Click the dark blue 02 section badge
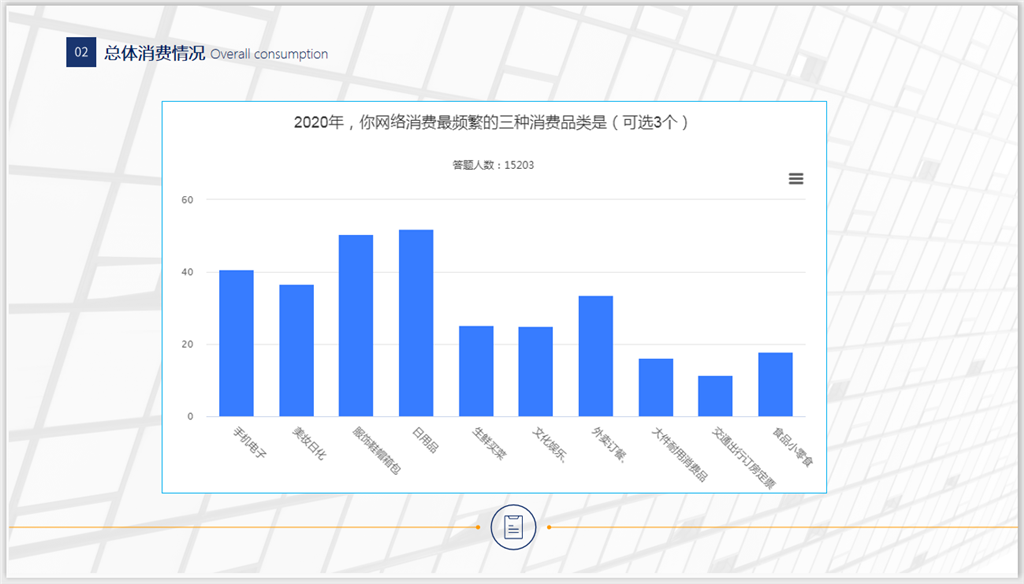This screenshot has width=1024, height=584. tap(80, 53)
